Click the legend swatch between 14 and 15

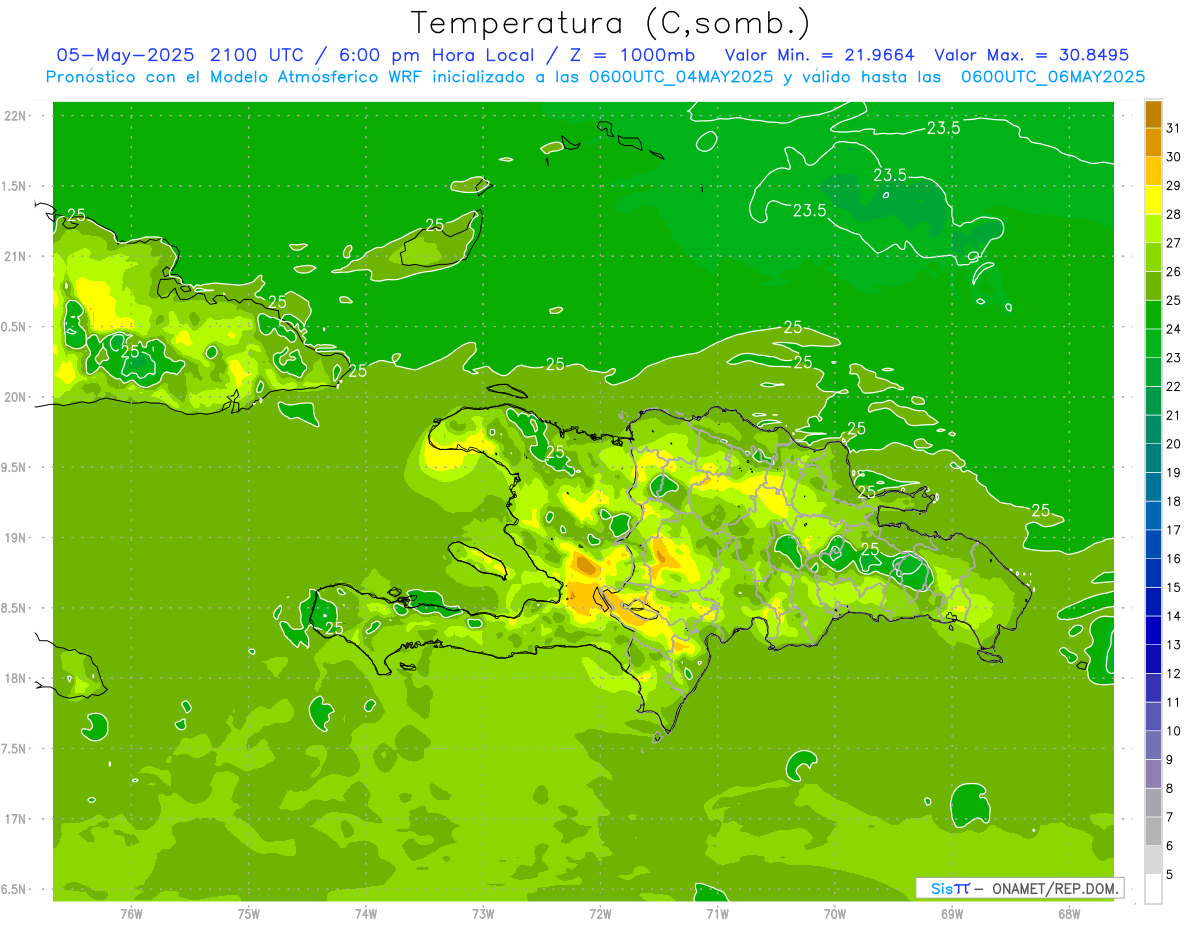[x=1153, y=602]
